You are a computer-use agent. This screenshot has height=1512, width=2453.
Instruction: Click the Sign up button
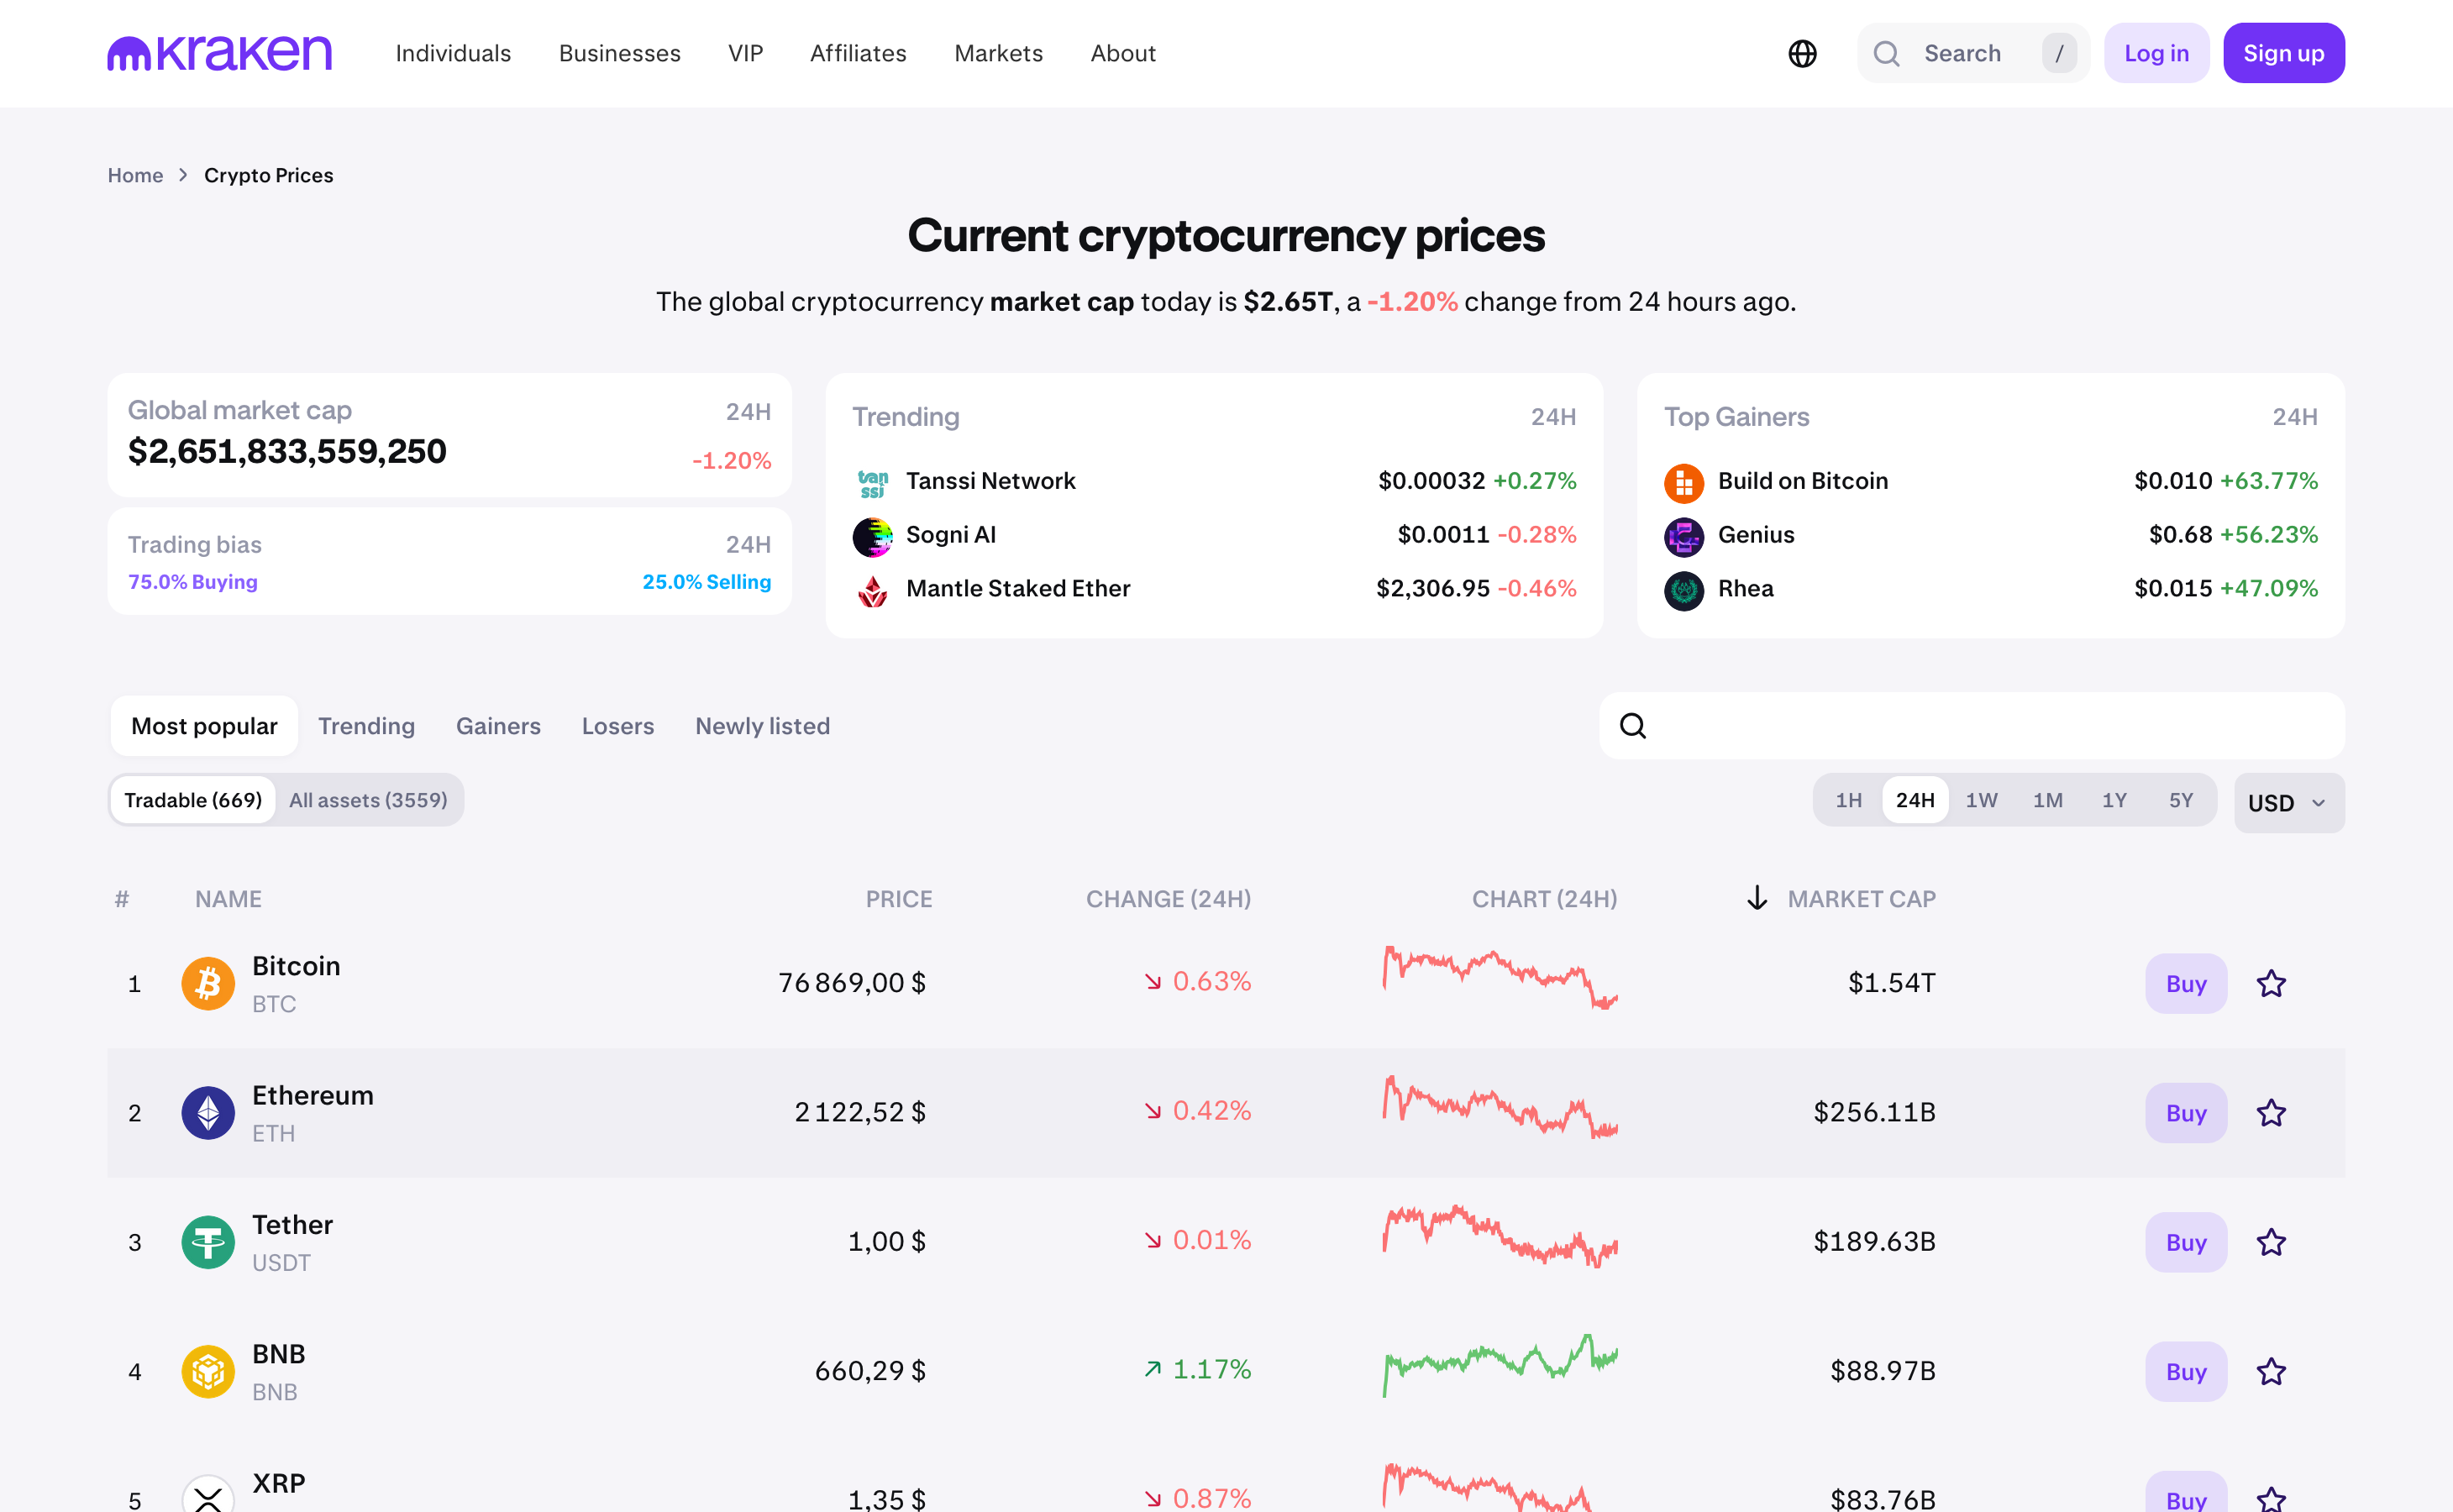[x=2284, y=53]
